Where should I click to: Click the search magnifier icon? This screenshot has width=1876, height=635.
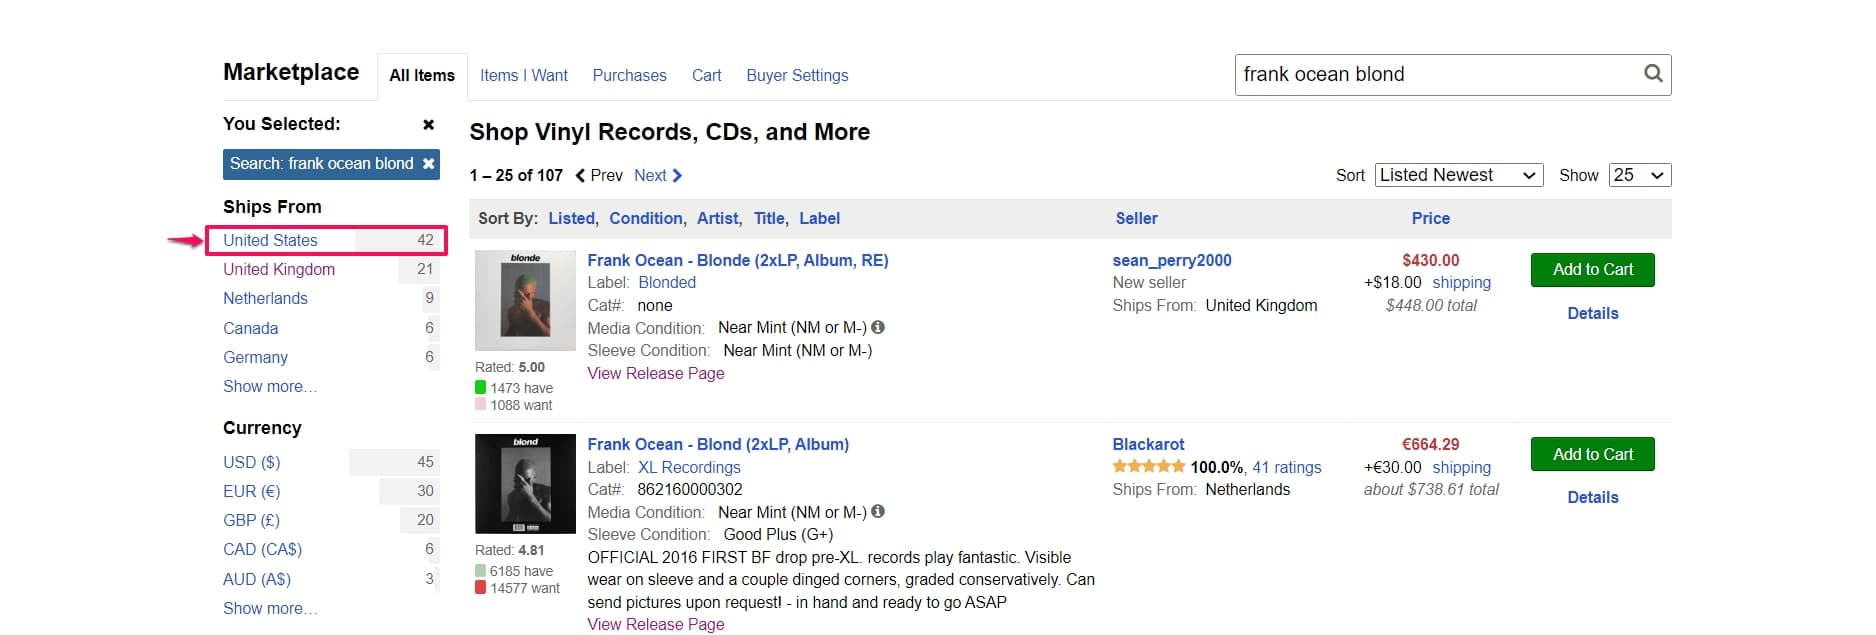1651,74
